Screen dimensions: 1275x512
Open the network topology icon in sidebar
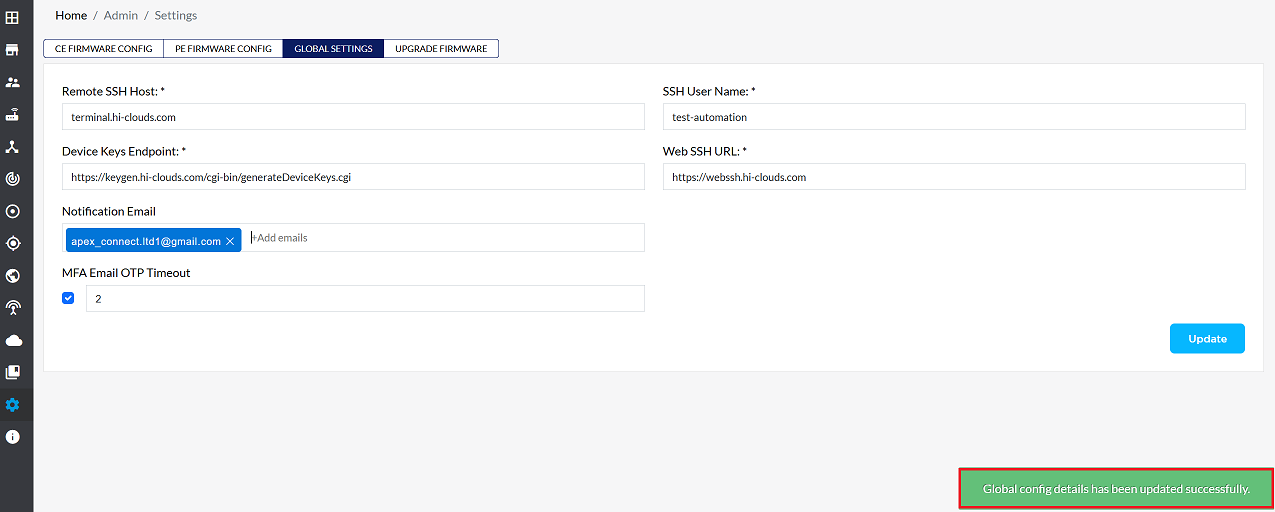pos(13,147)
